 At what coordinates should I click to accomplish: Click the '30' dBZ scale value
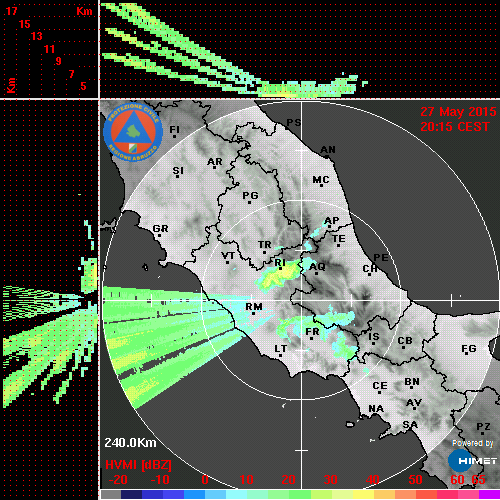[x=330, y=480]
